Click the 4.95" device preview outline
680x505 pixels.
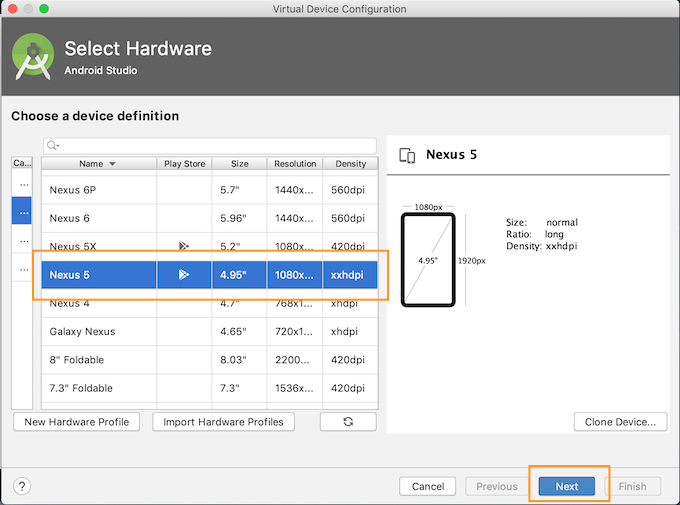click(428, 260)
